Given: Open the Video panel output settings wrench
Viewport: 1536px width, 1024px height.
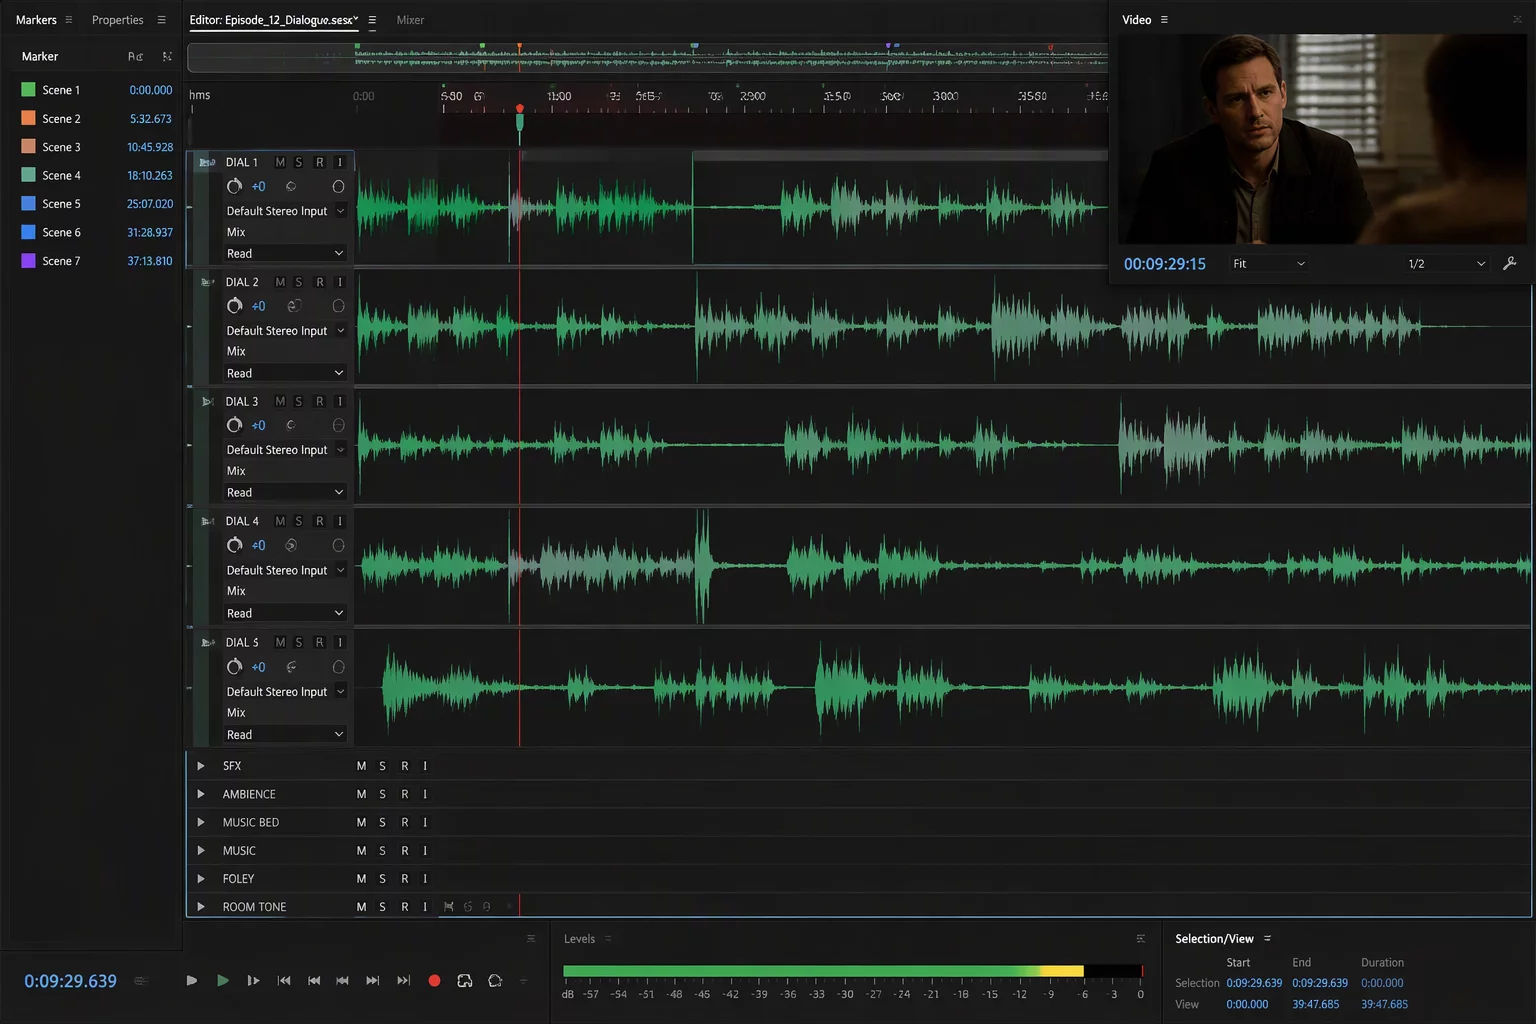Looking at the screenshot, I should [1510, 263].
